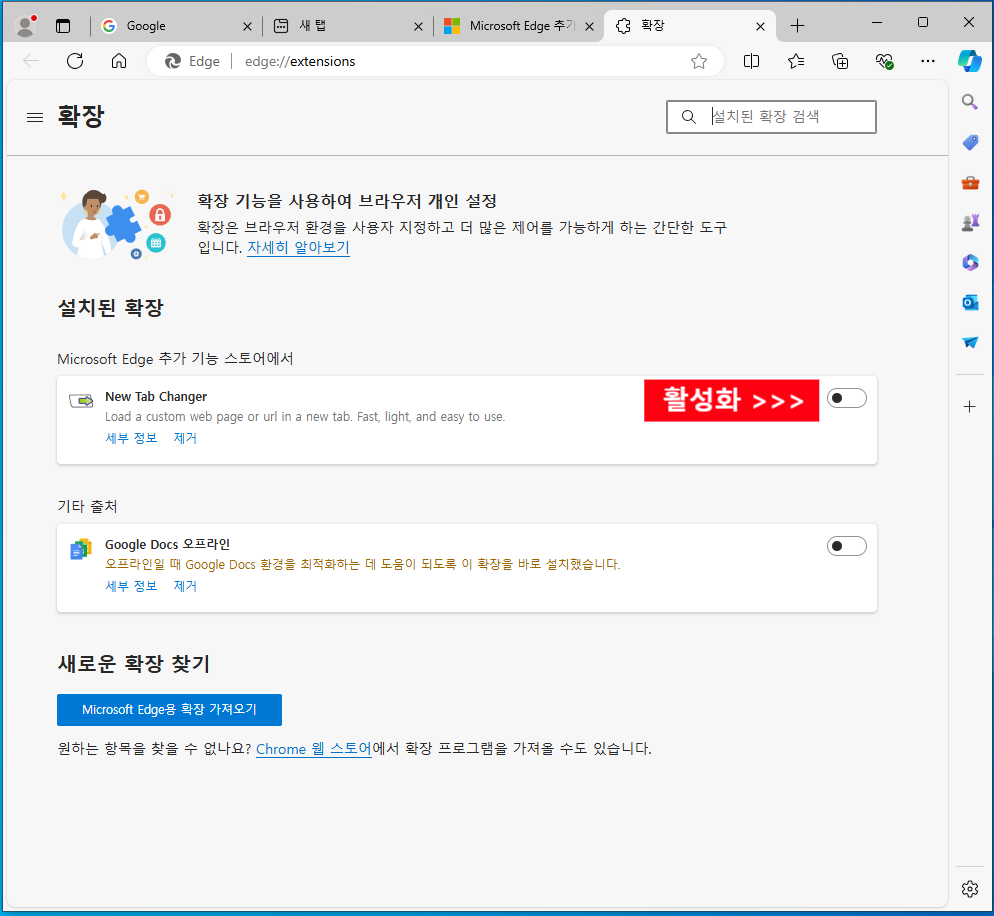Select the 확장 tab
Image resolution: width=994 pixels, height=916 pixels.
[690, 26]
